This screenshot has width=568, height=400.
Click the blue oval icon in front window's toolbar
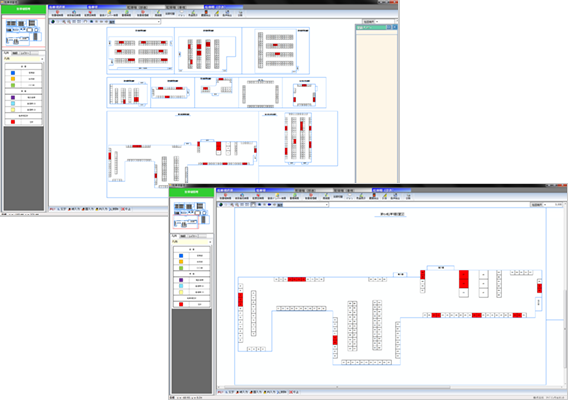(x=269, y=205)
